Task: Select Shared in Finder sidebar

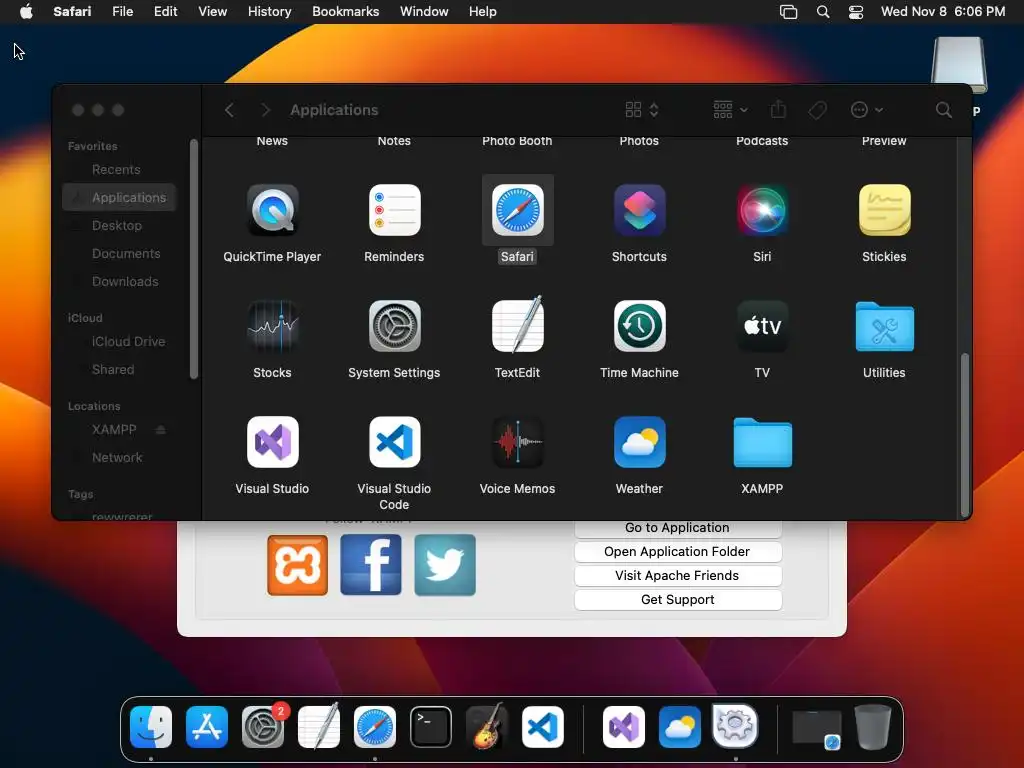Action: 119,370
